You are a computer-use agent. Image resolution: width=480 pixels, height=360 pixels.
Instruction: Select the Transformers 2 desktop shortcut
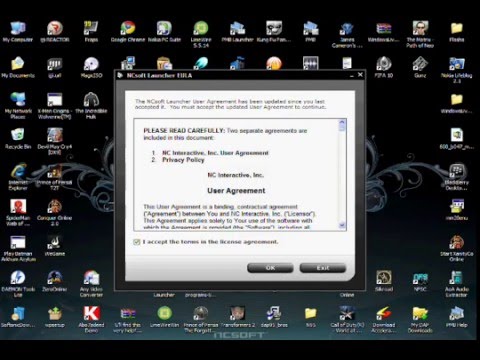237,317
